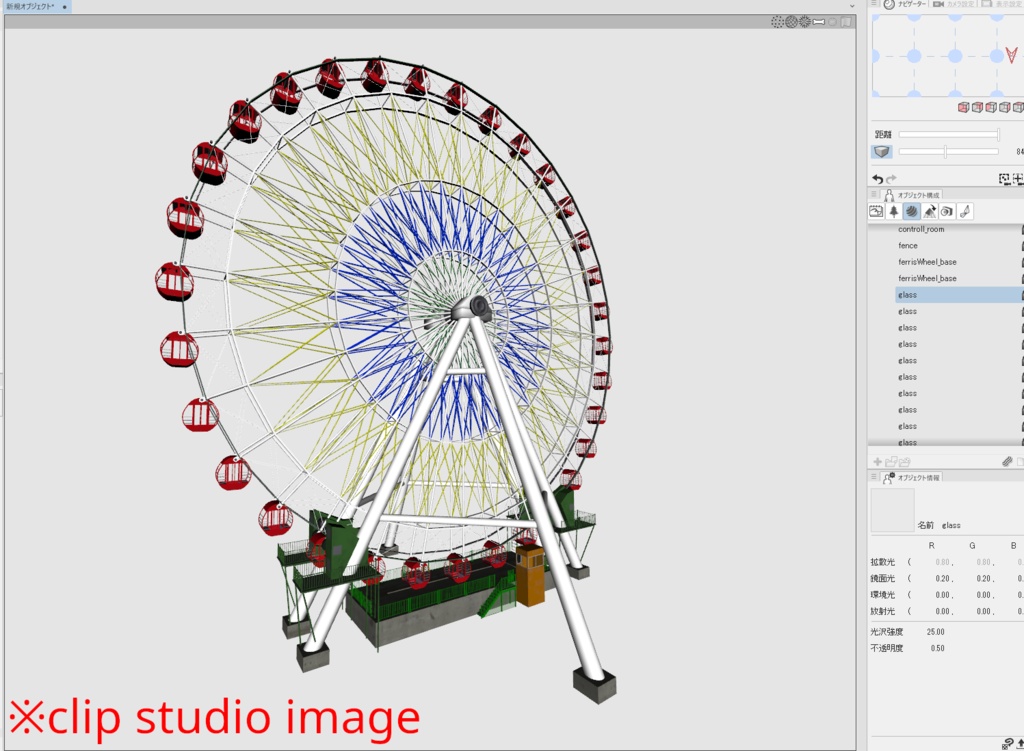Open the ナビゲーター tab

904,4
